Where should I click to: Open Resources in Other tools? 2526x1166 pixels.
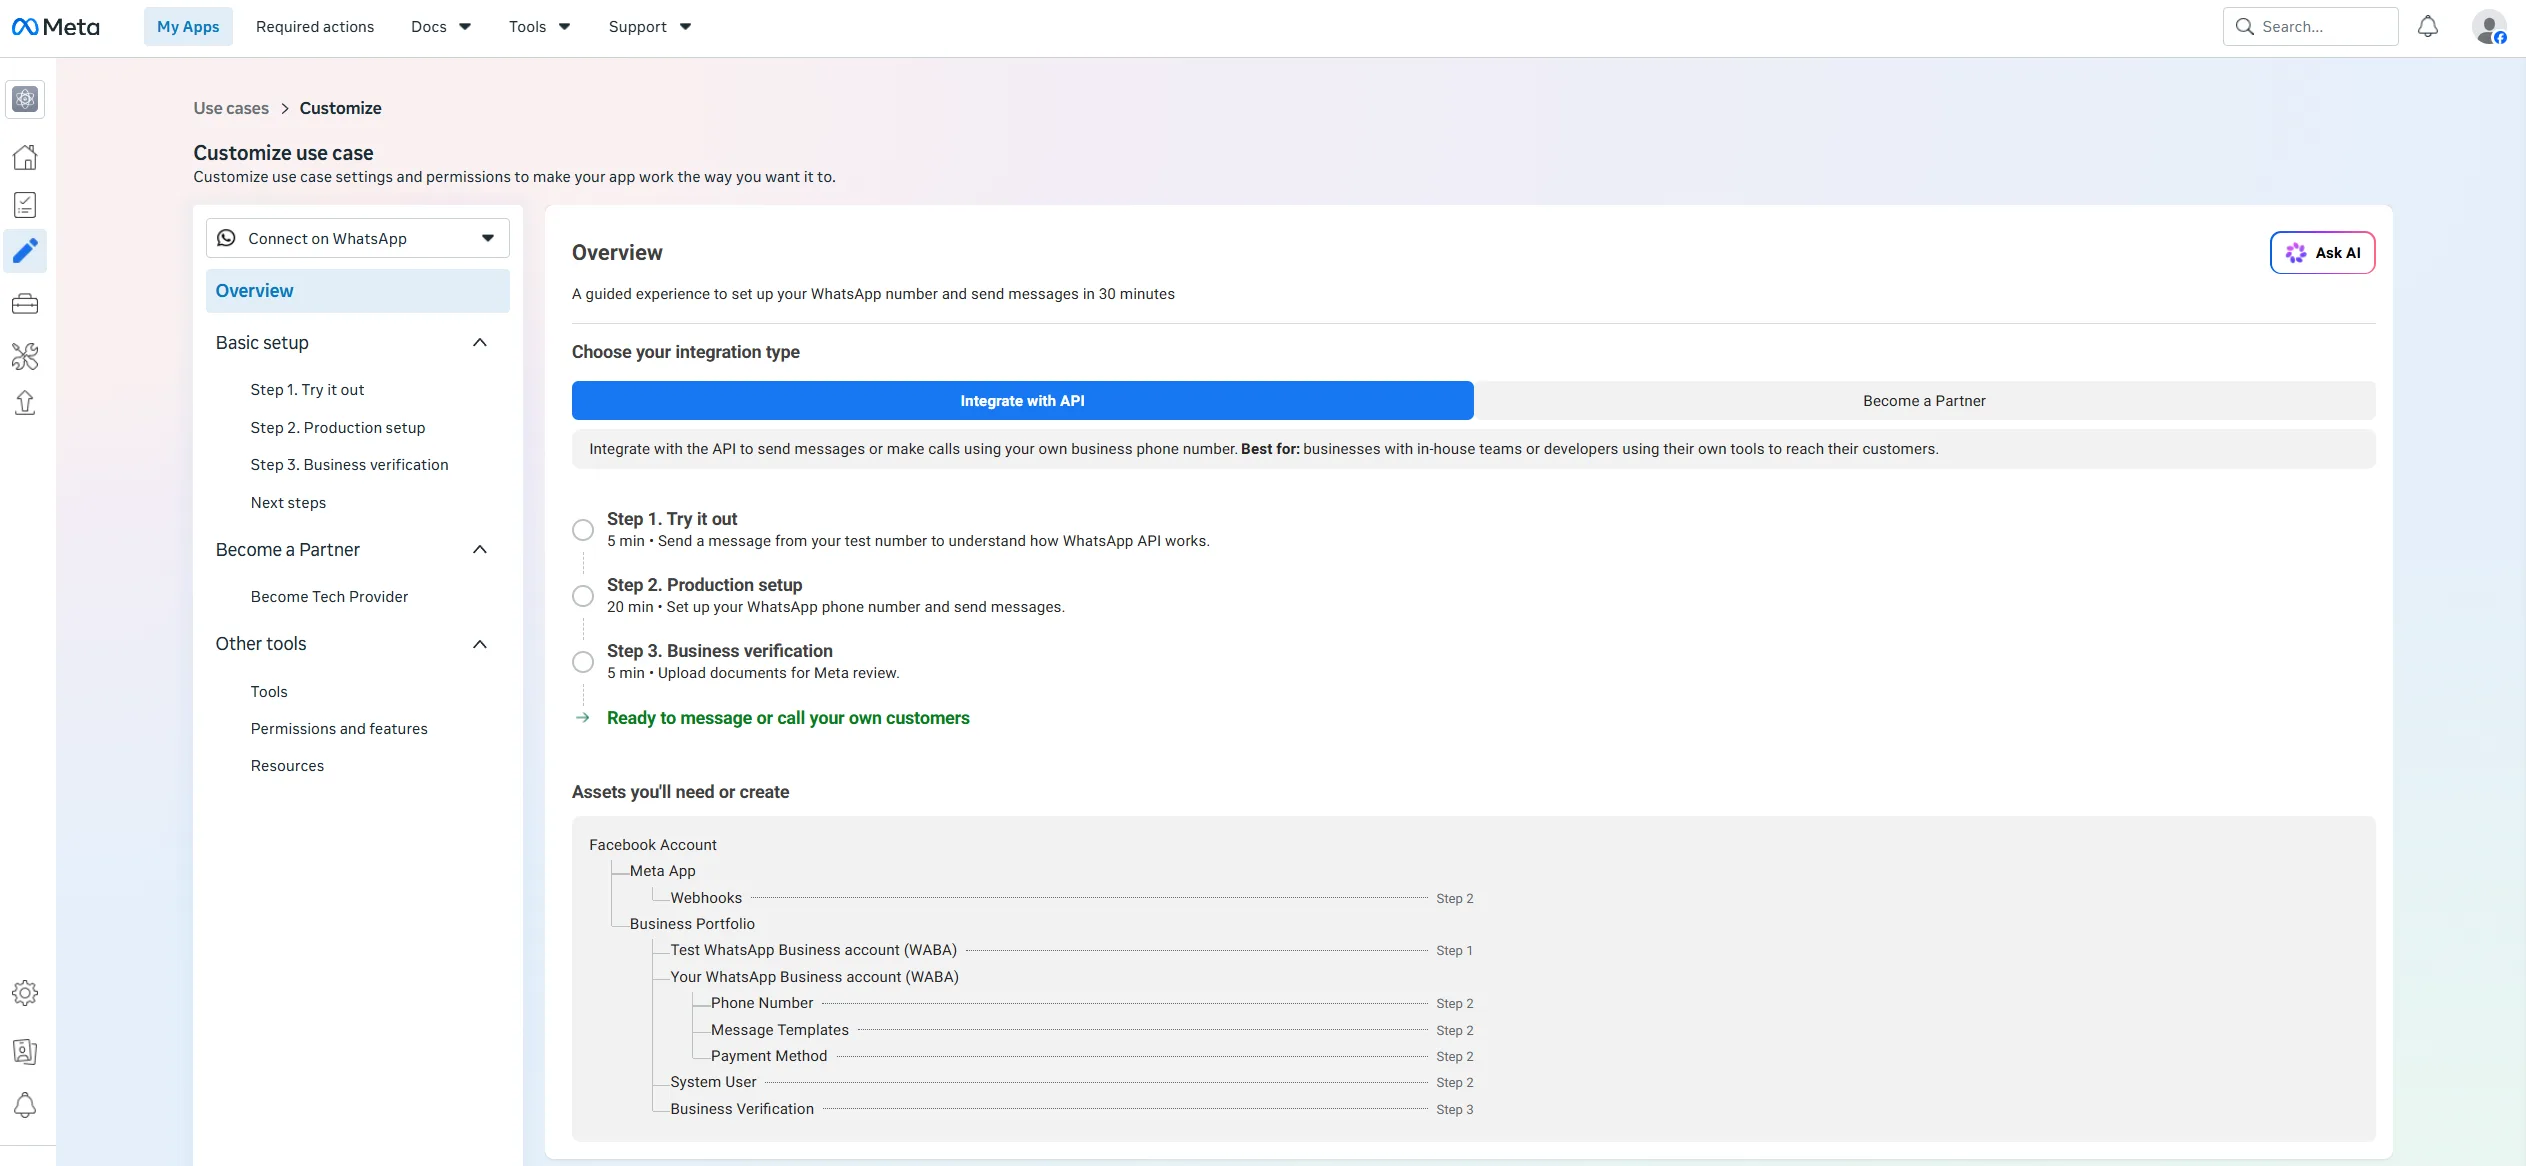coord(287,766)
